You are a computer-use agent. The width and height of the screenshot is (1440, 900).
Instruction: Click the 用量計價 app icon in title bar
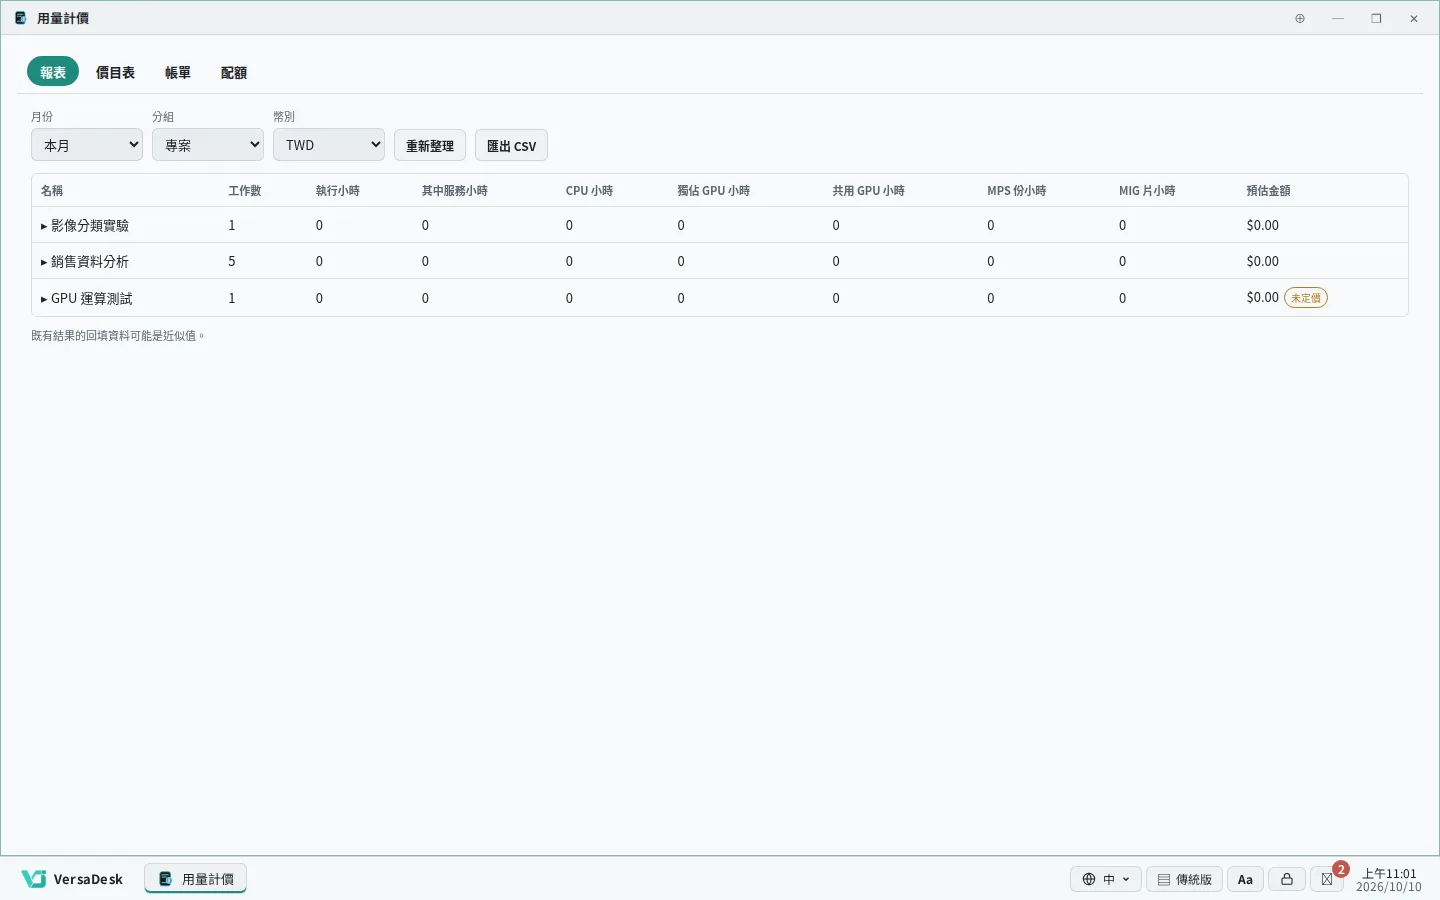21,18
